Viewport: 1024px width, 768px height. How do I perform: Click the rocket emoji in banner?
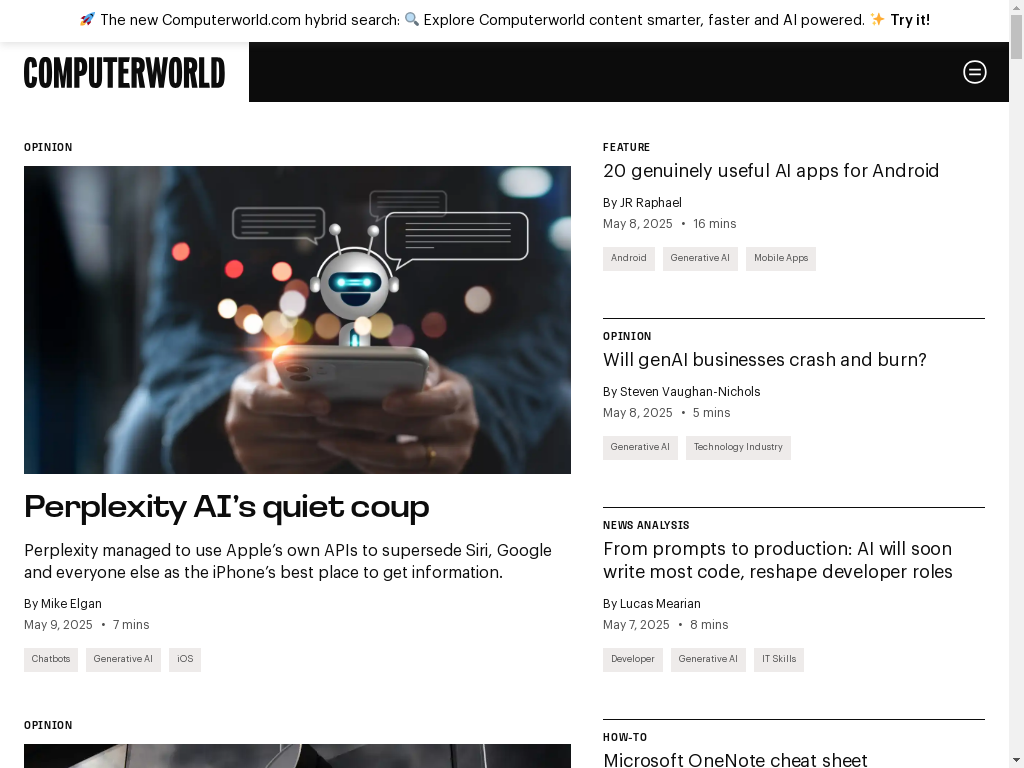[87, 20]
